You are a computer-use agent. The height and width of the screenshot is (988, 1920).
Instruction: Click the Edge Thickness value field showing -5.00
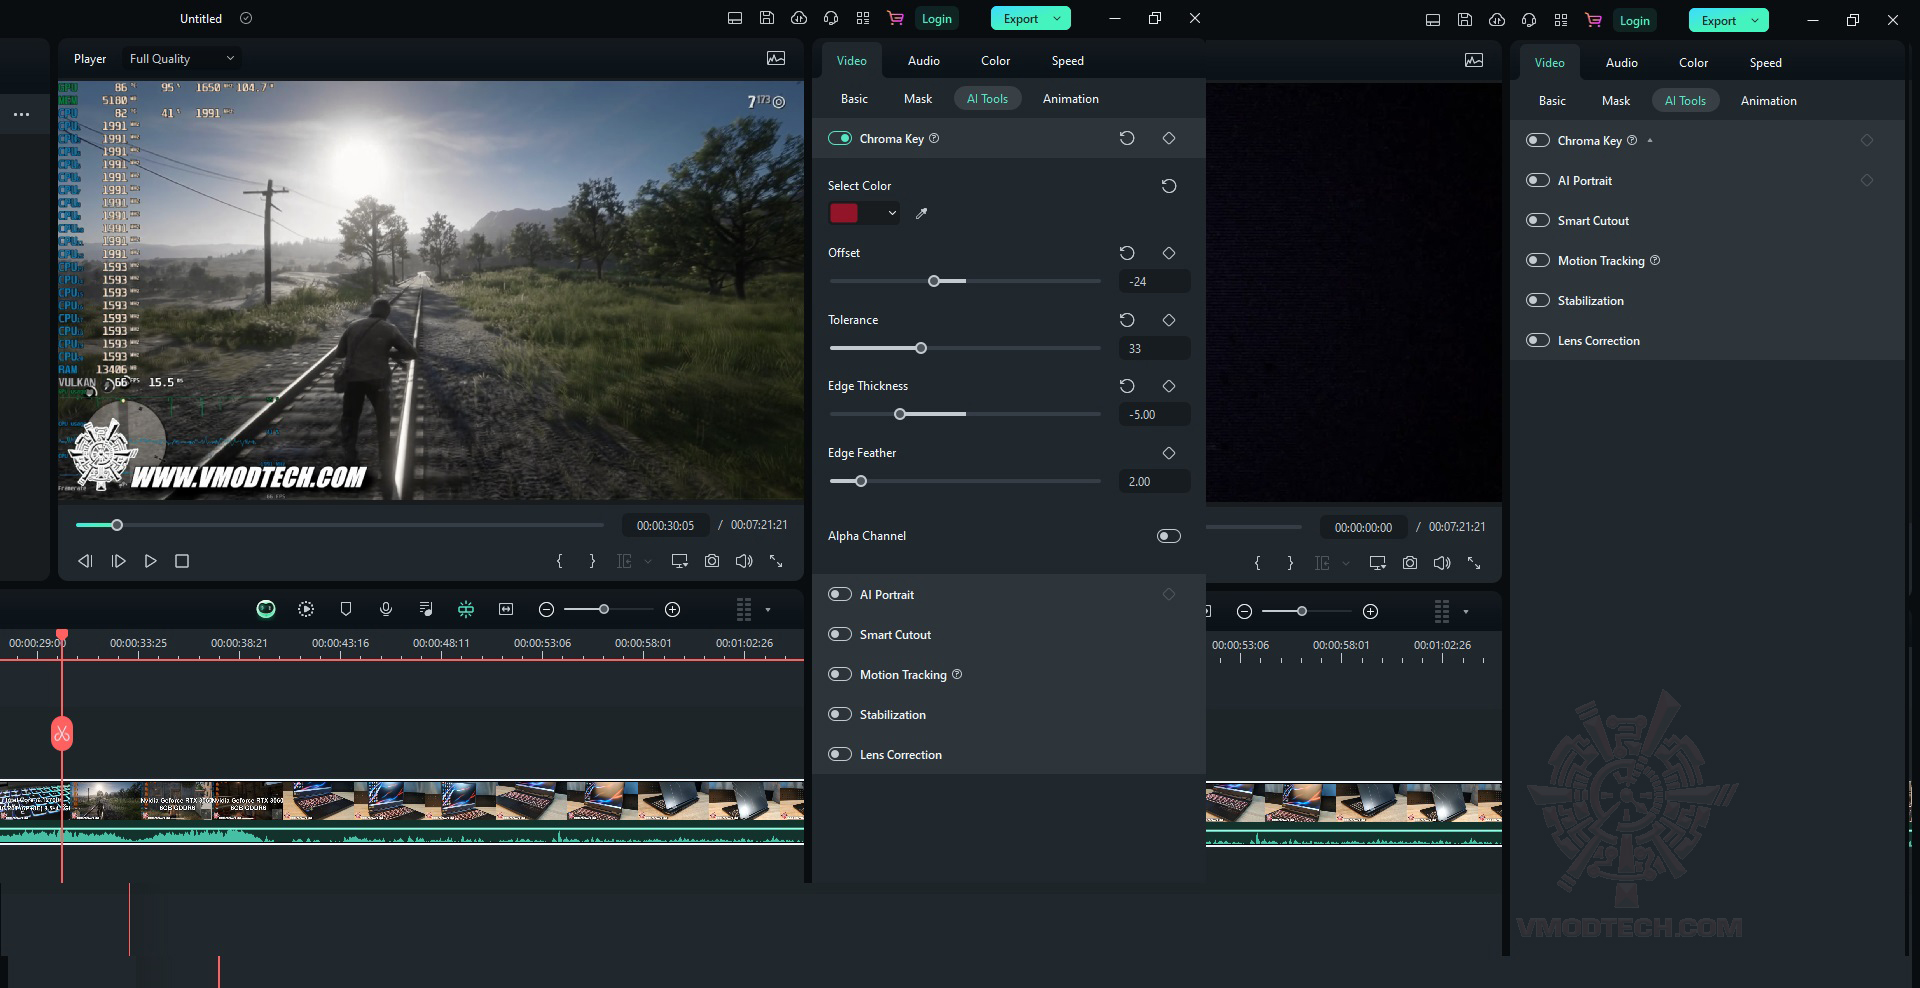[x=1154, y=414]
